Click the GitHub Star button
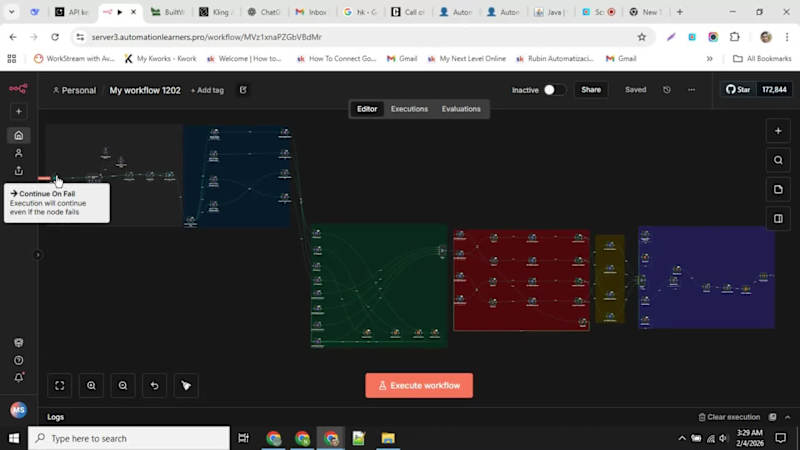 (x=738, y=90)
